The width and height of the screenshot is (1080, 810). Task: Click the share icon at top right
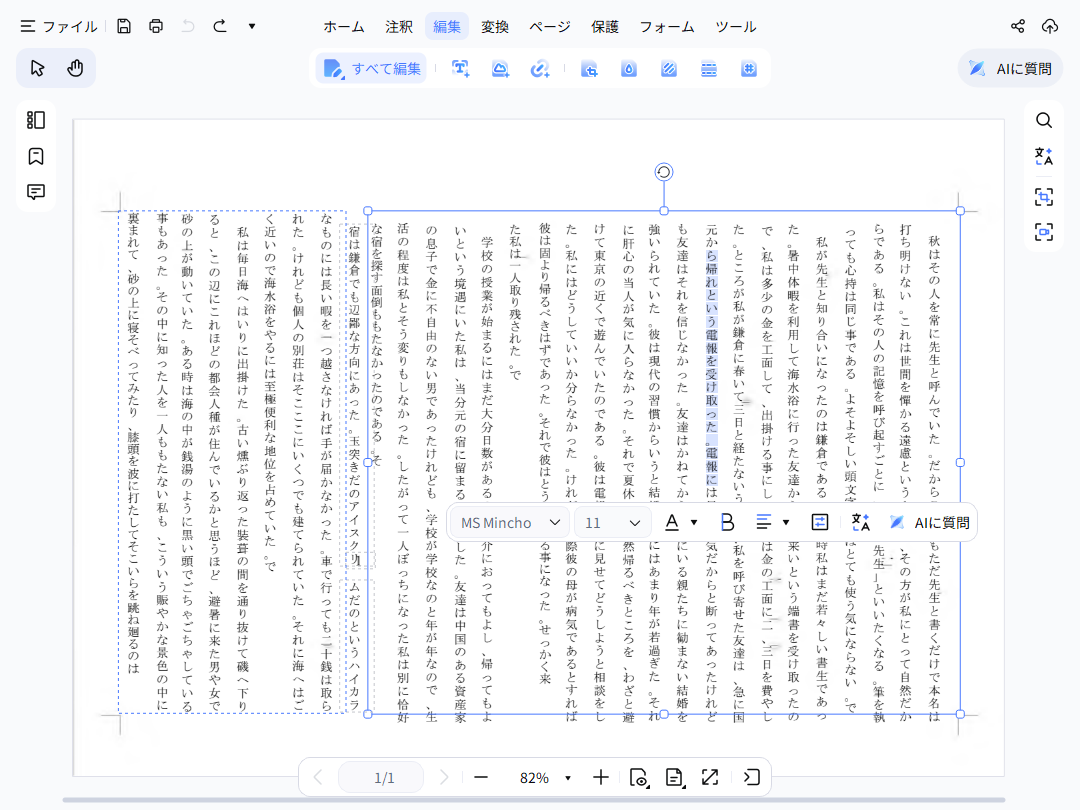[x=1017, y=26]
